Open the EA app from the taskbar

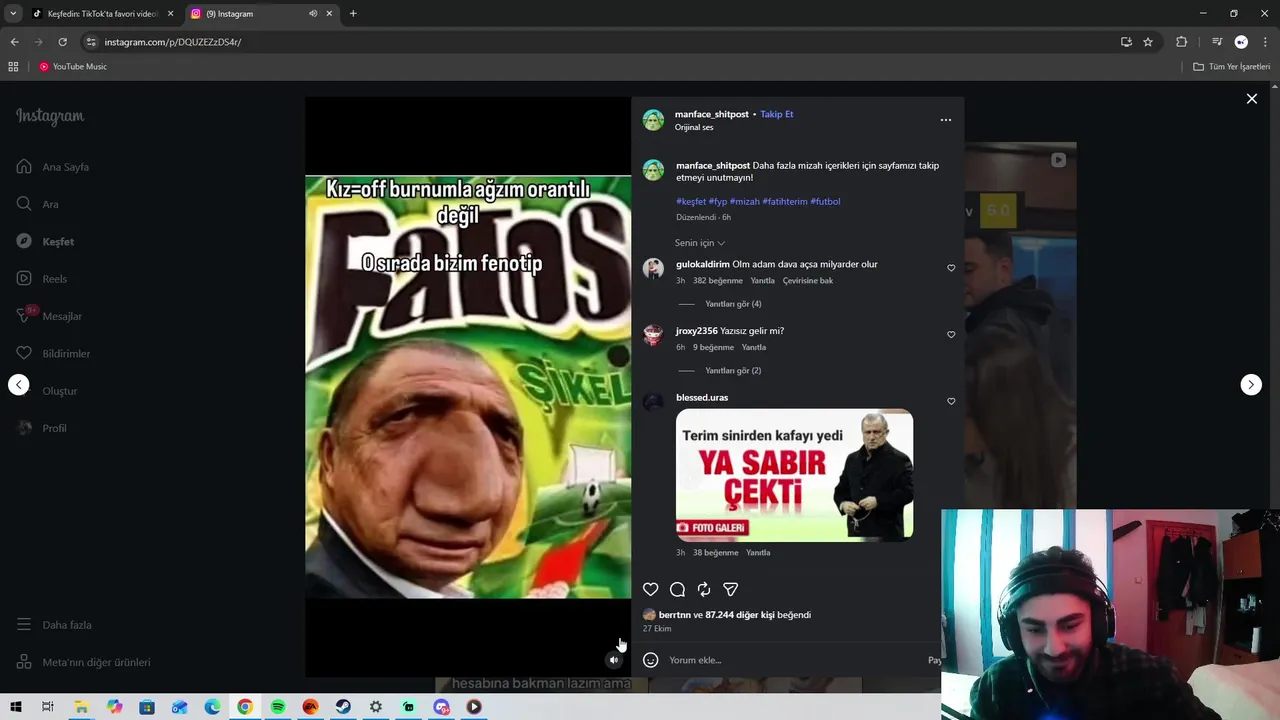[310, 707]
